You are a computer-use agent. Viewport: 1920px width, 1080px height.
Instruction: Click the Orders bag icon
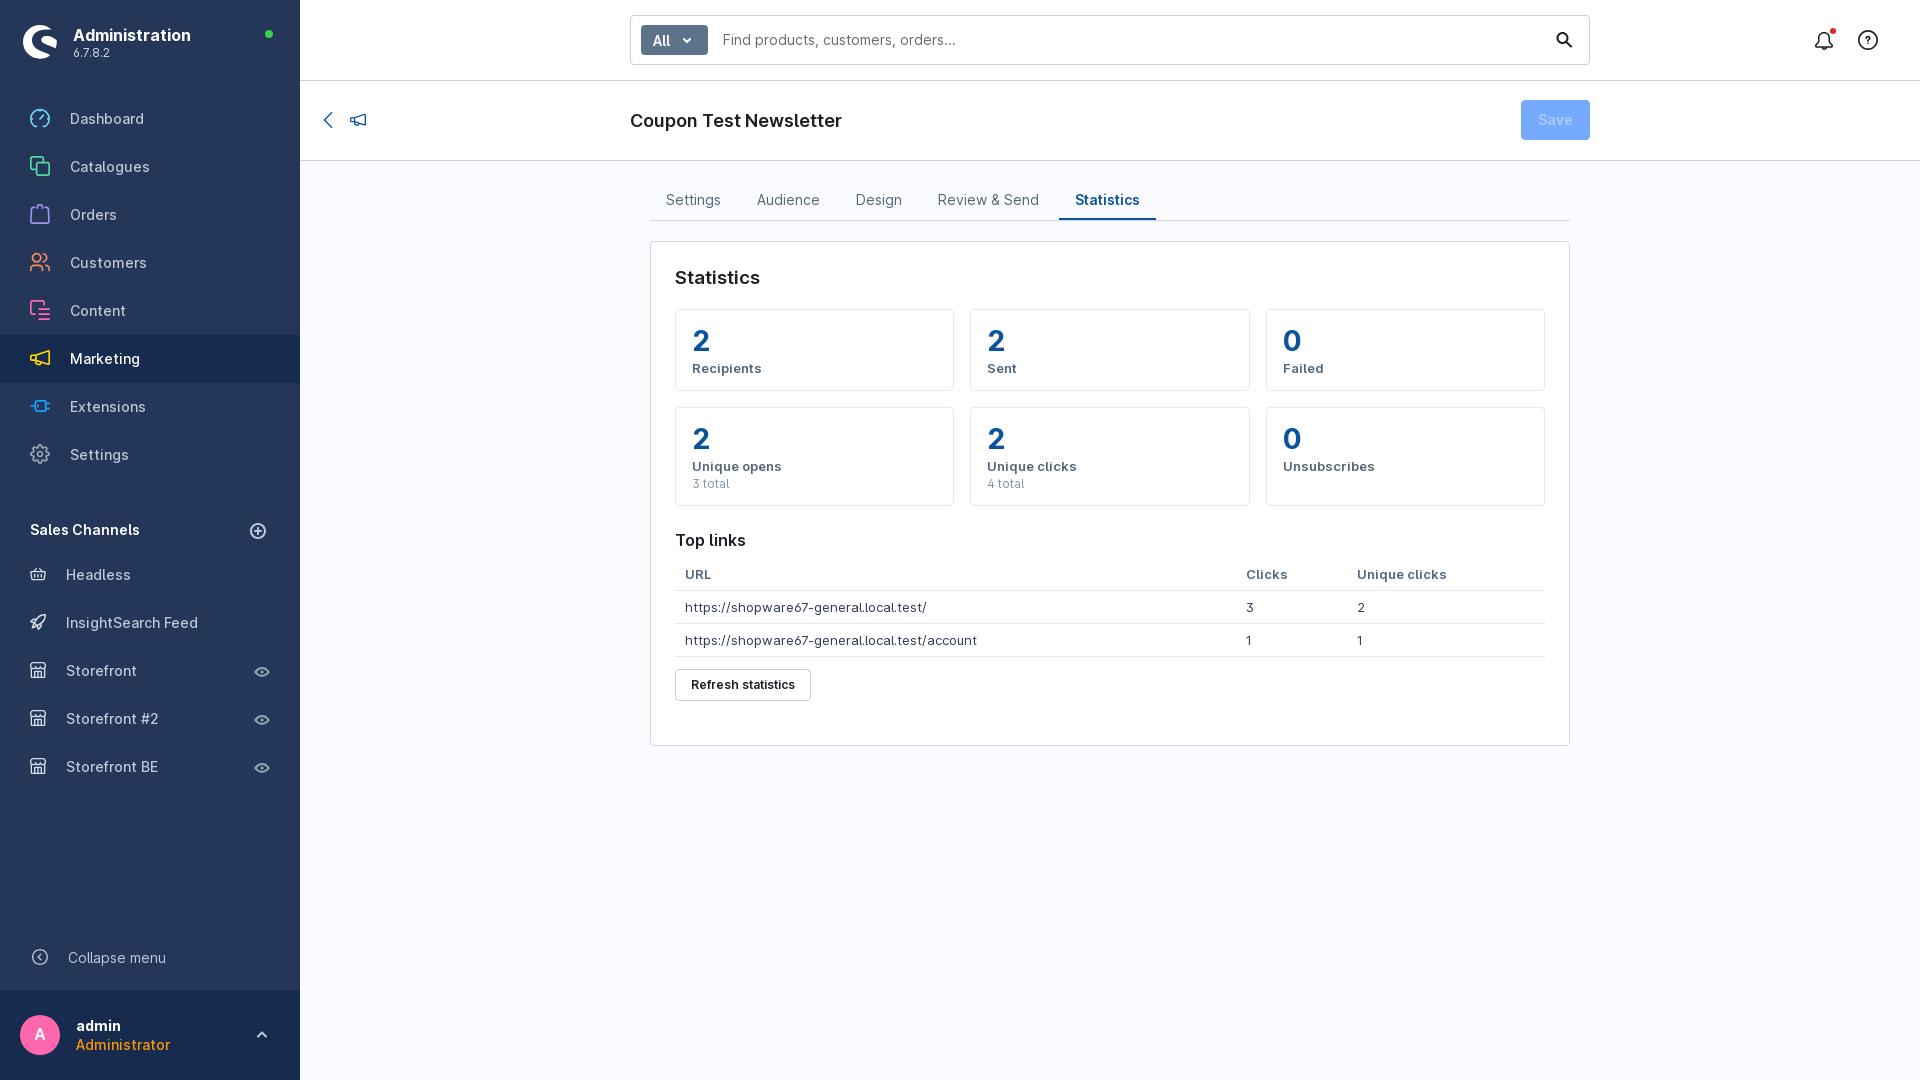coord(40,215)
